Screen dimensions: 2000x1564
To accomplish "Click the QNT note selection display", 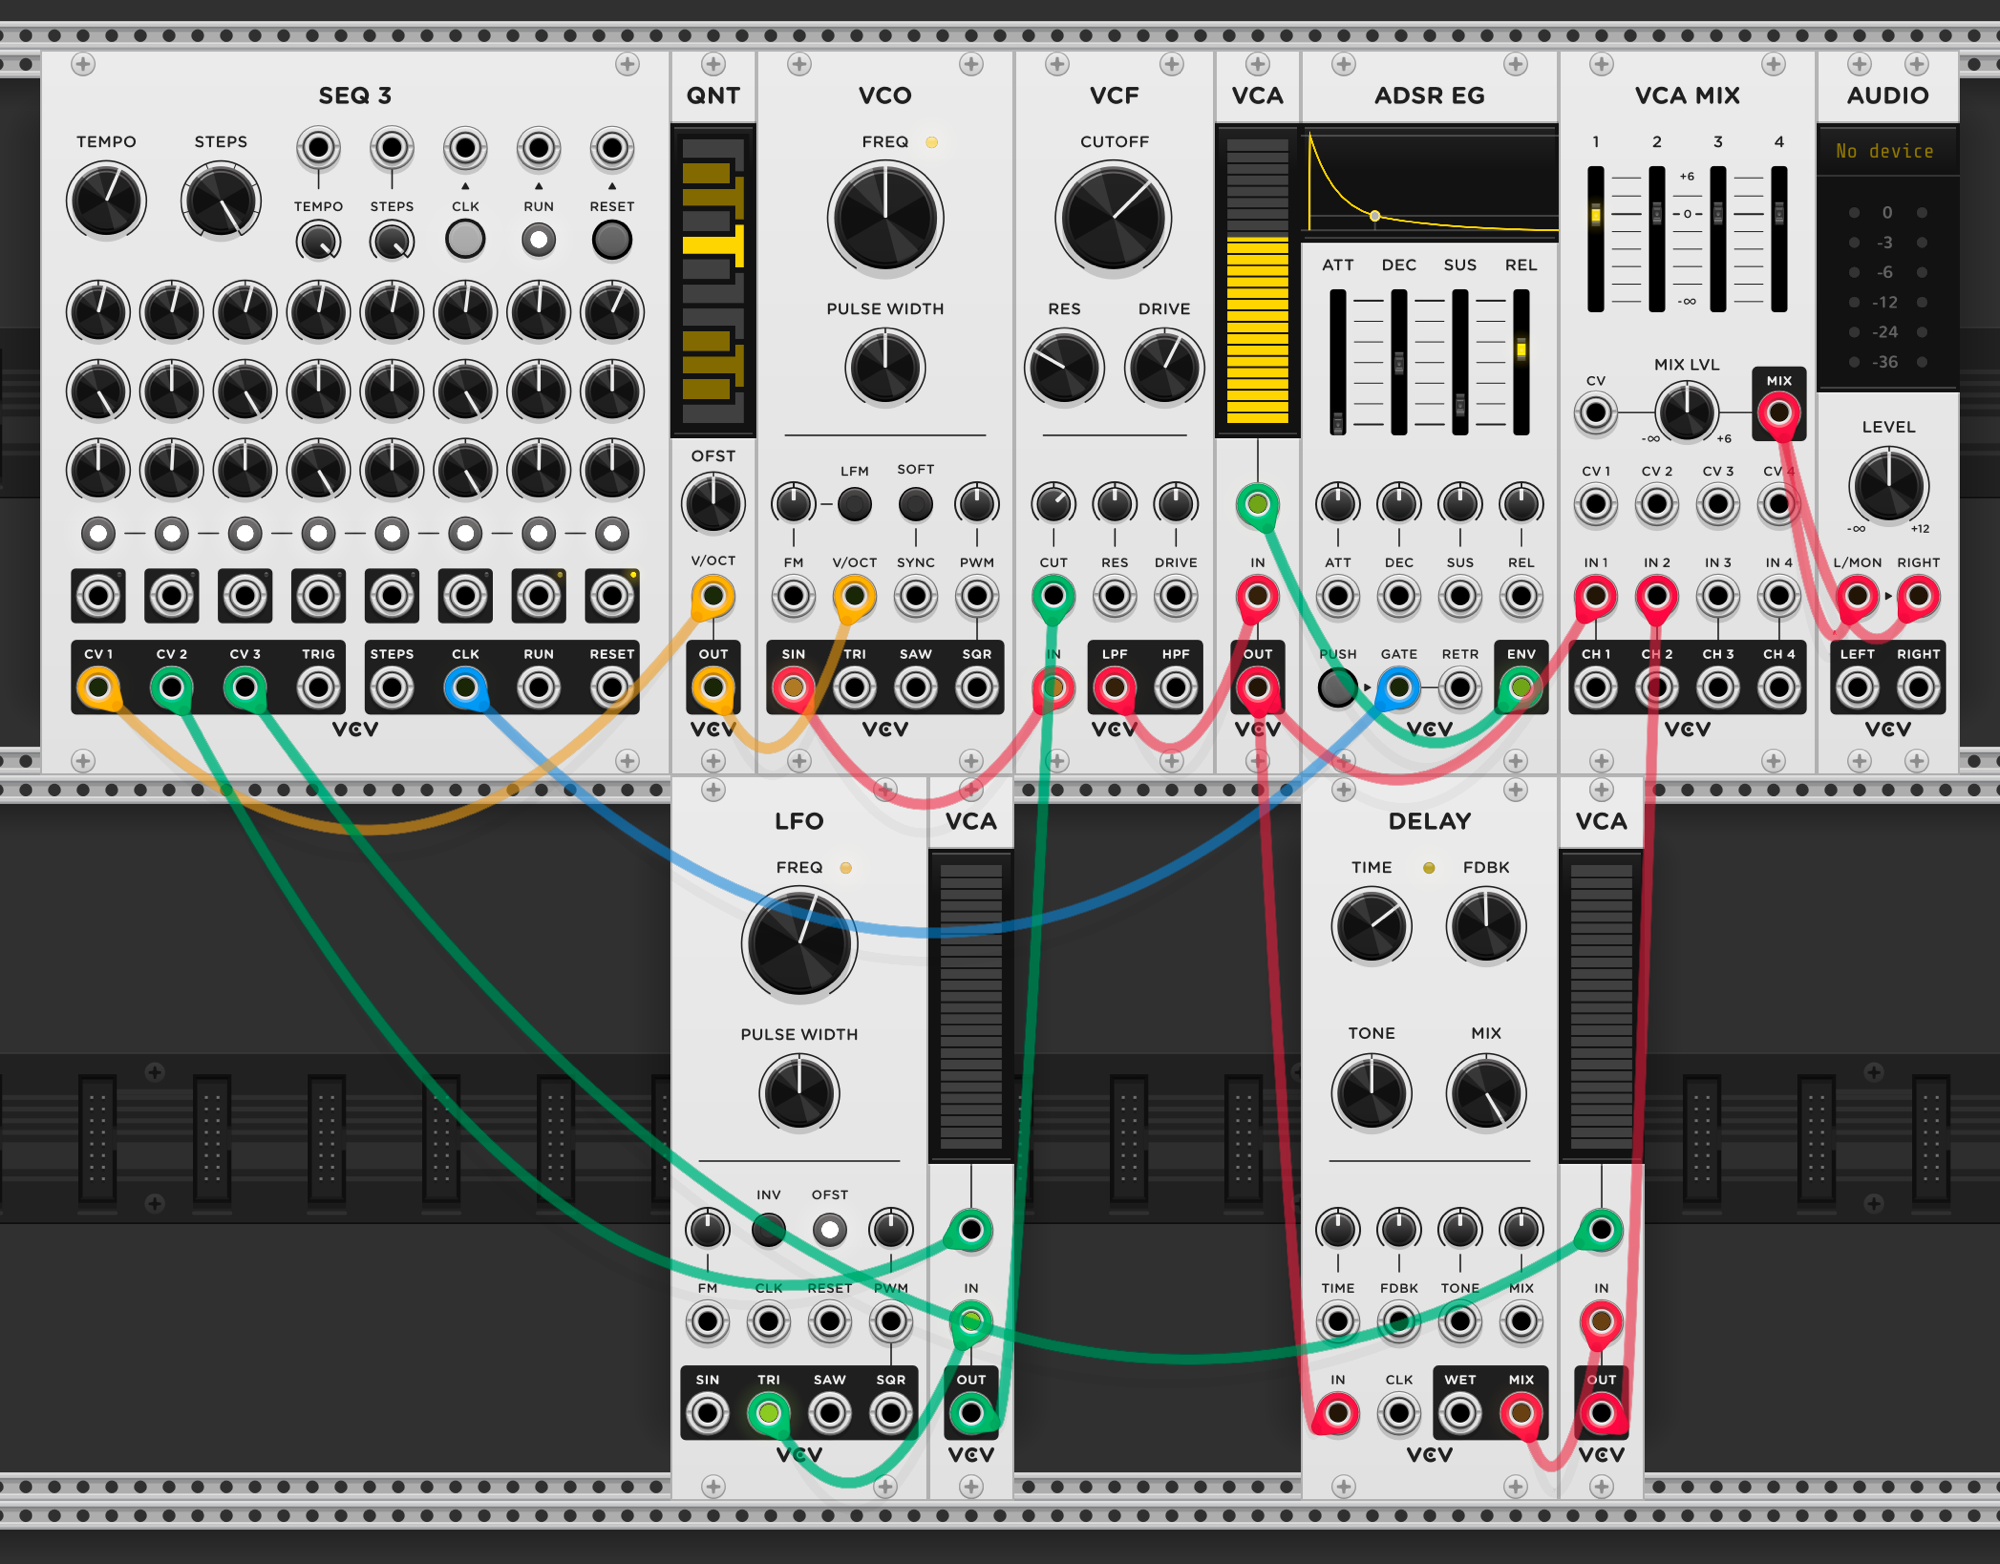I will (x=713, y=279).
